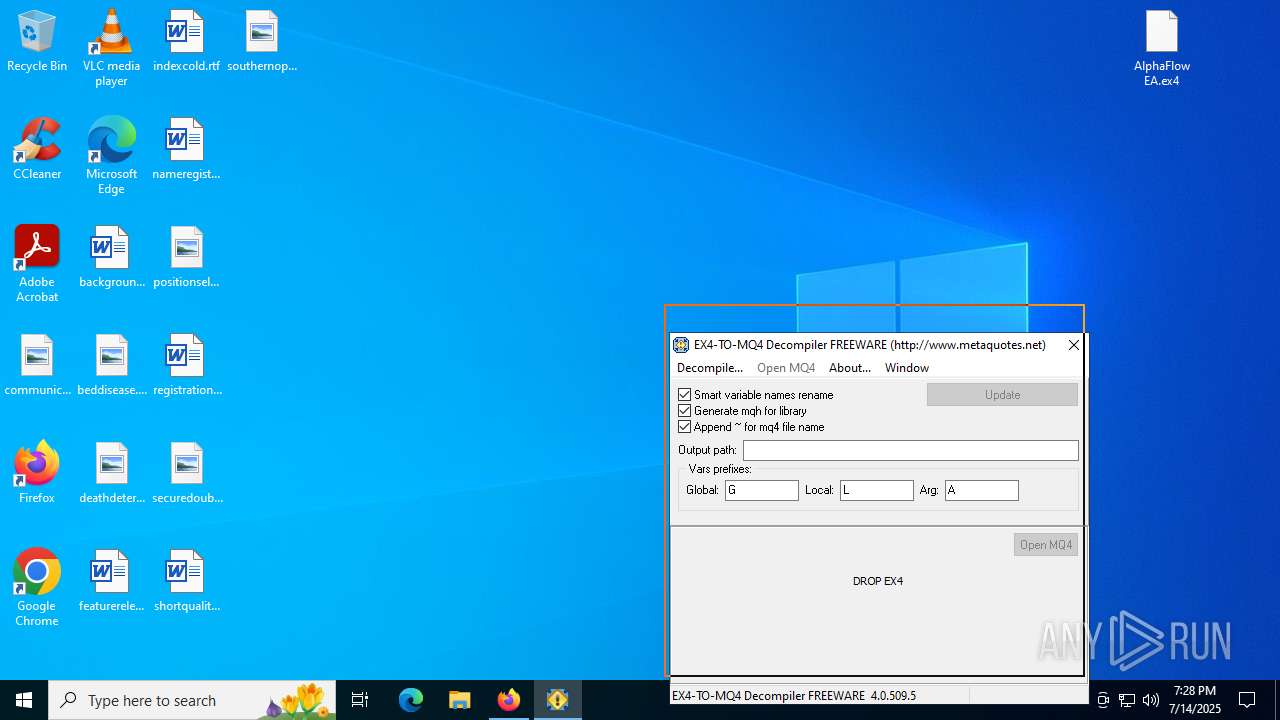The image size is (1280, 720).
Task: Open Task View from taskbar
Action: [x=360, y=700]
